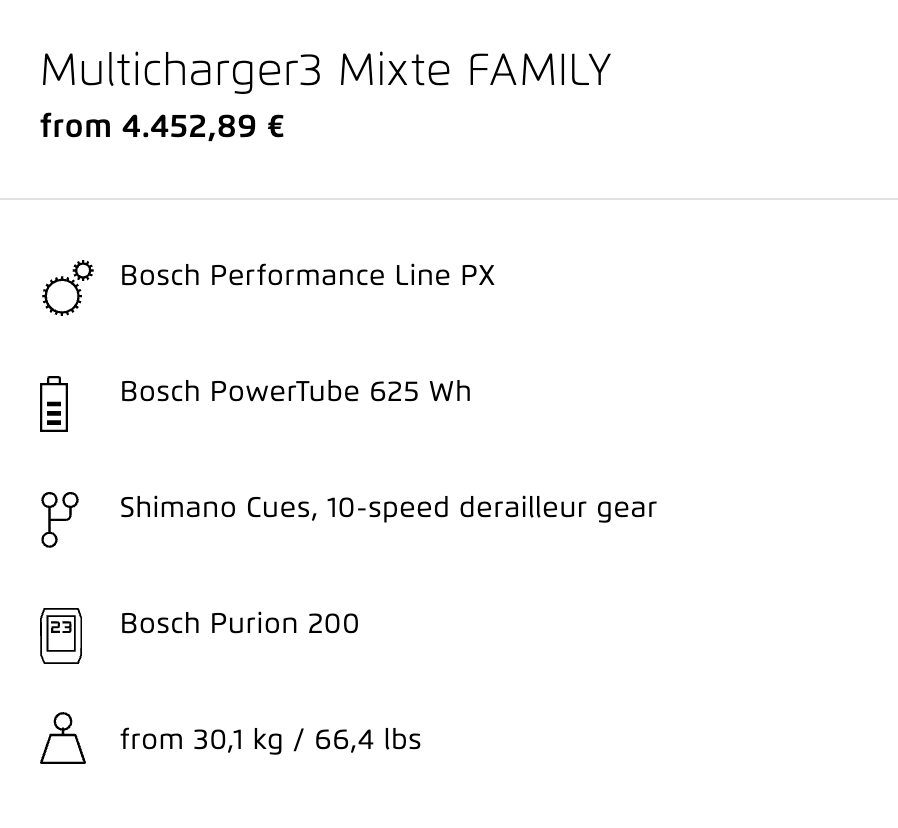Click the small cog atop motor icon
Screen dimensions: 898x828
[84, 270]
